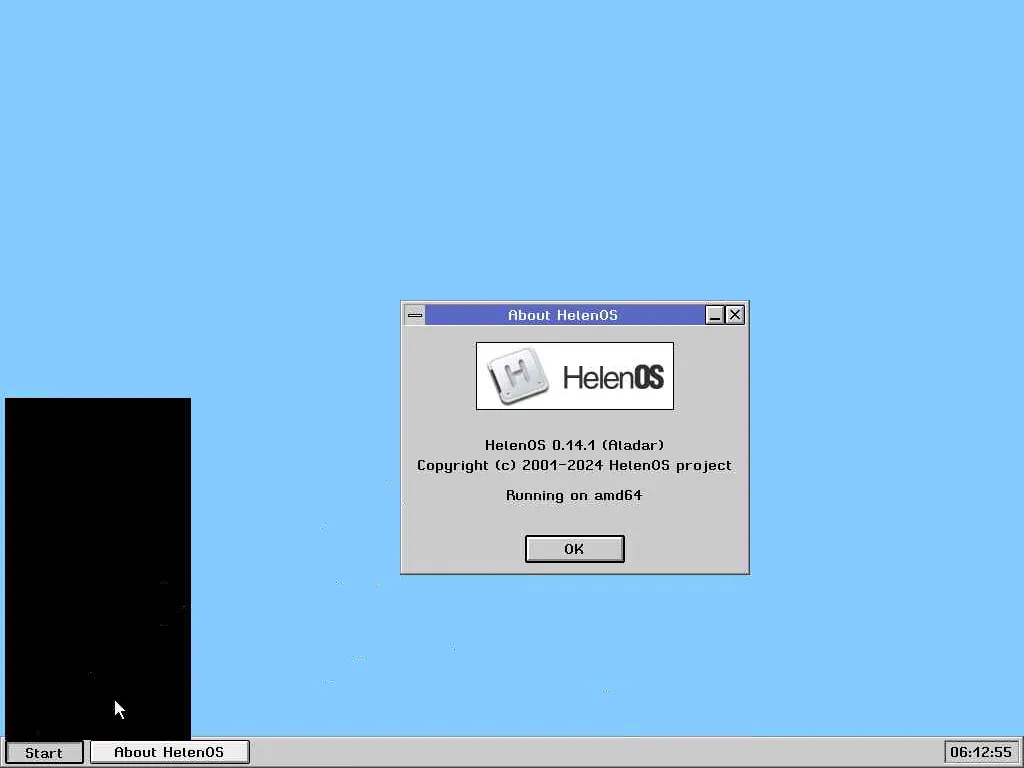Click the HelenOS 0.14.1 (Aladar) text
1024x768 pixels.
[x=575, y=445]
